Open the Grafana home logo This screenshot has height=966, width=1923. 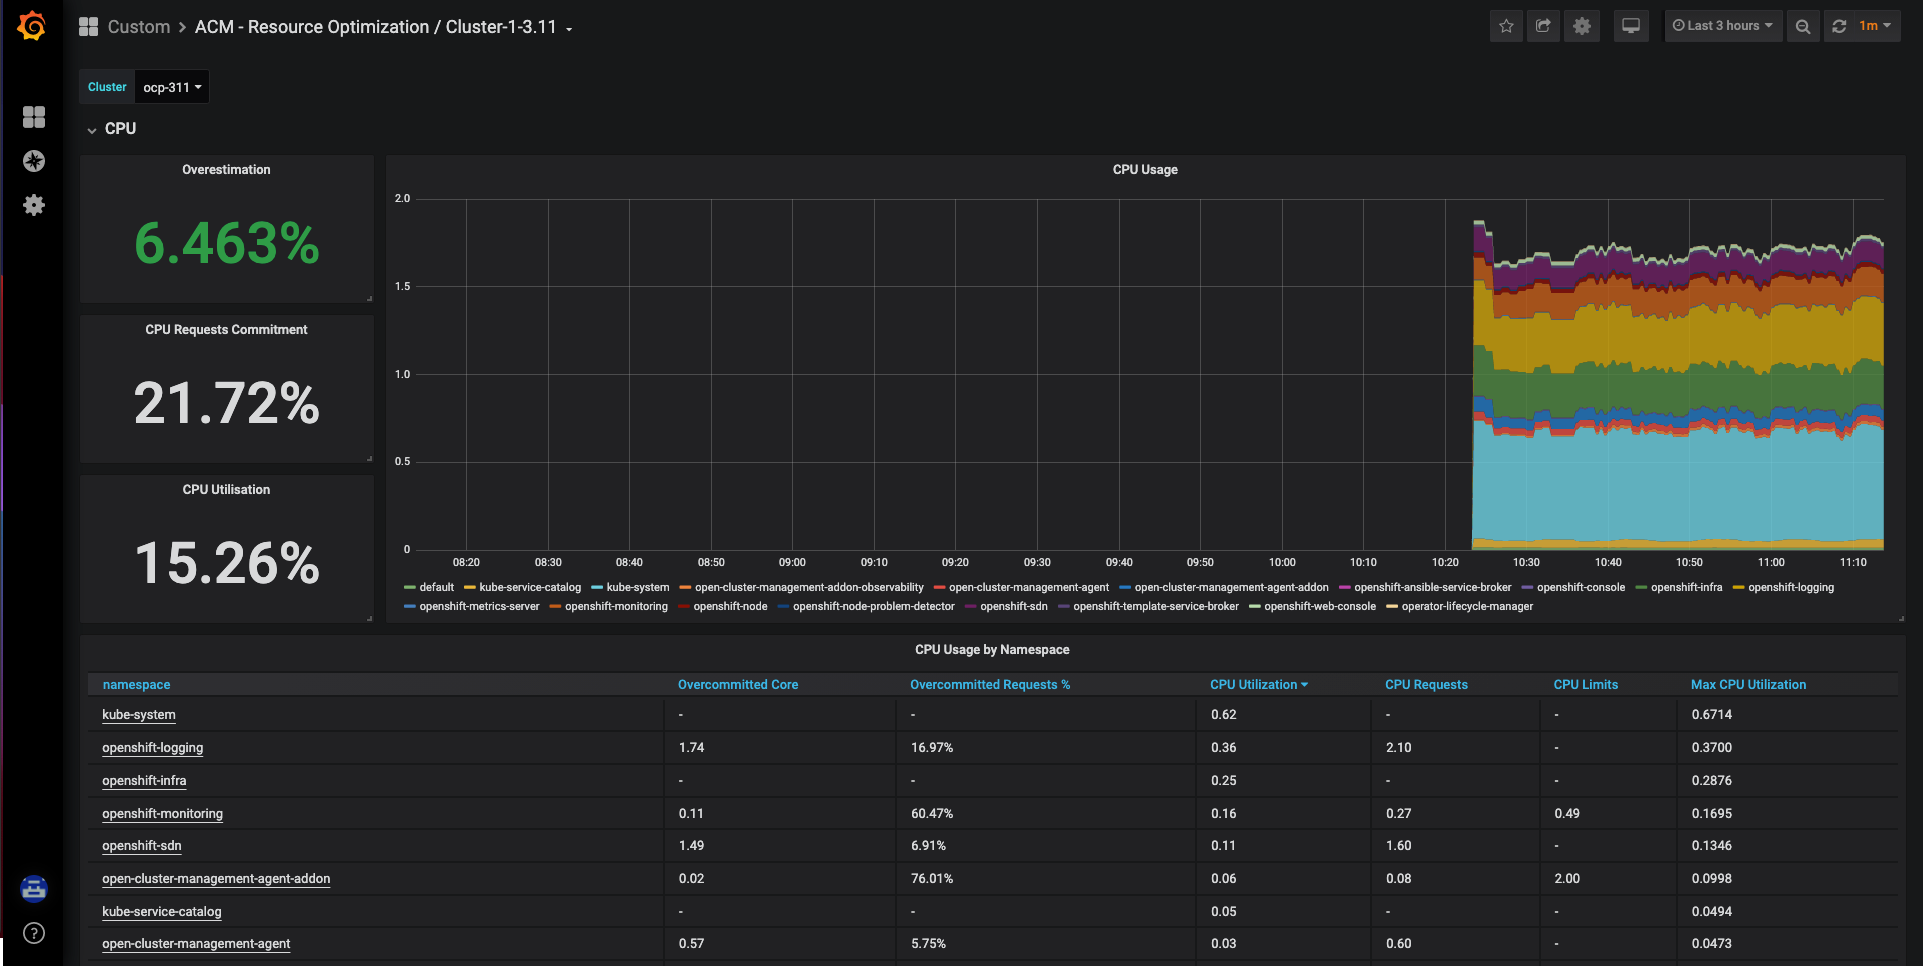[x=32, y=26]
